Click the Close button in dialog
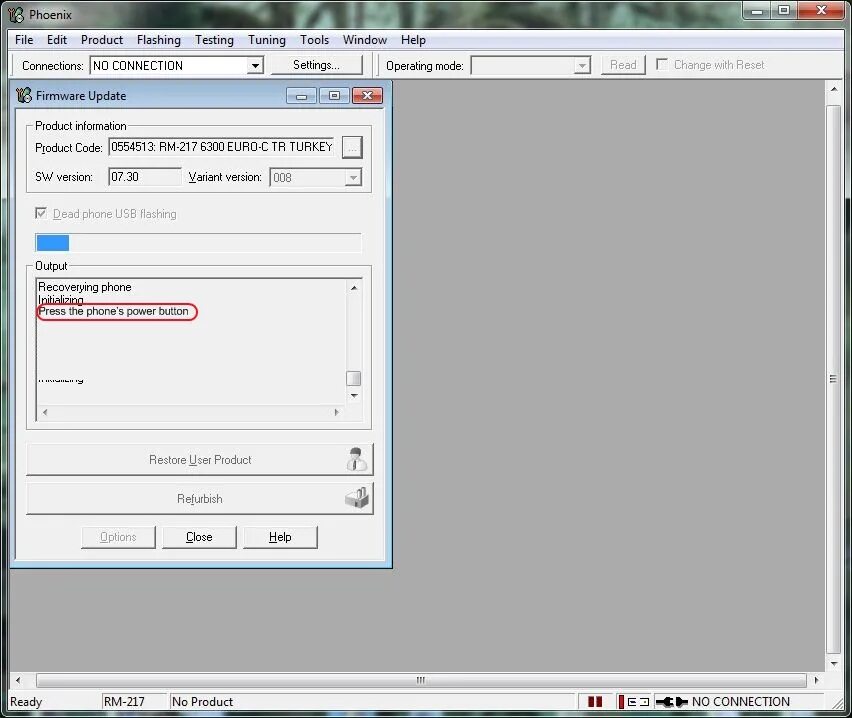 (199, 537)
